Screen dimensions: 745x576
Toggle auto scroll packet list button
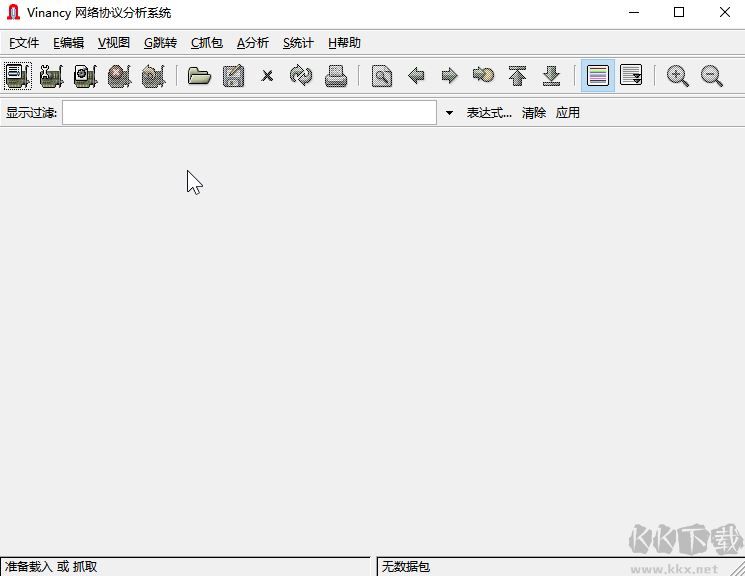click(x=631, y=76)
